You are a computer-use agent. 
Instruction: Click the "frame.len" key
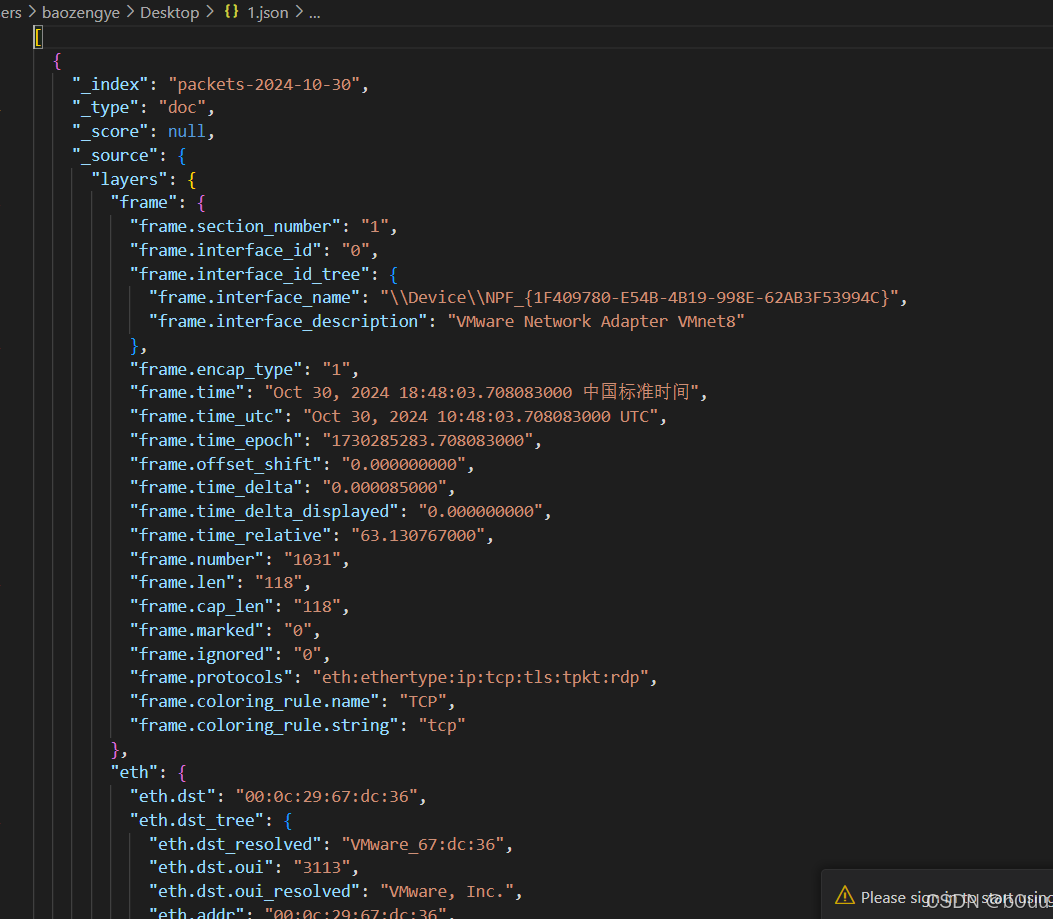(x=183, y=582)
